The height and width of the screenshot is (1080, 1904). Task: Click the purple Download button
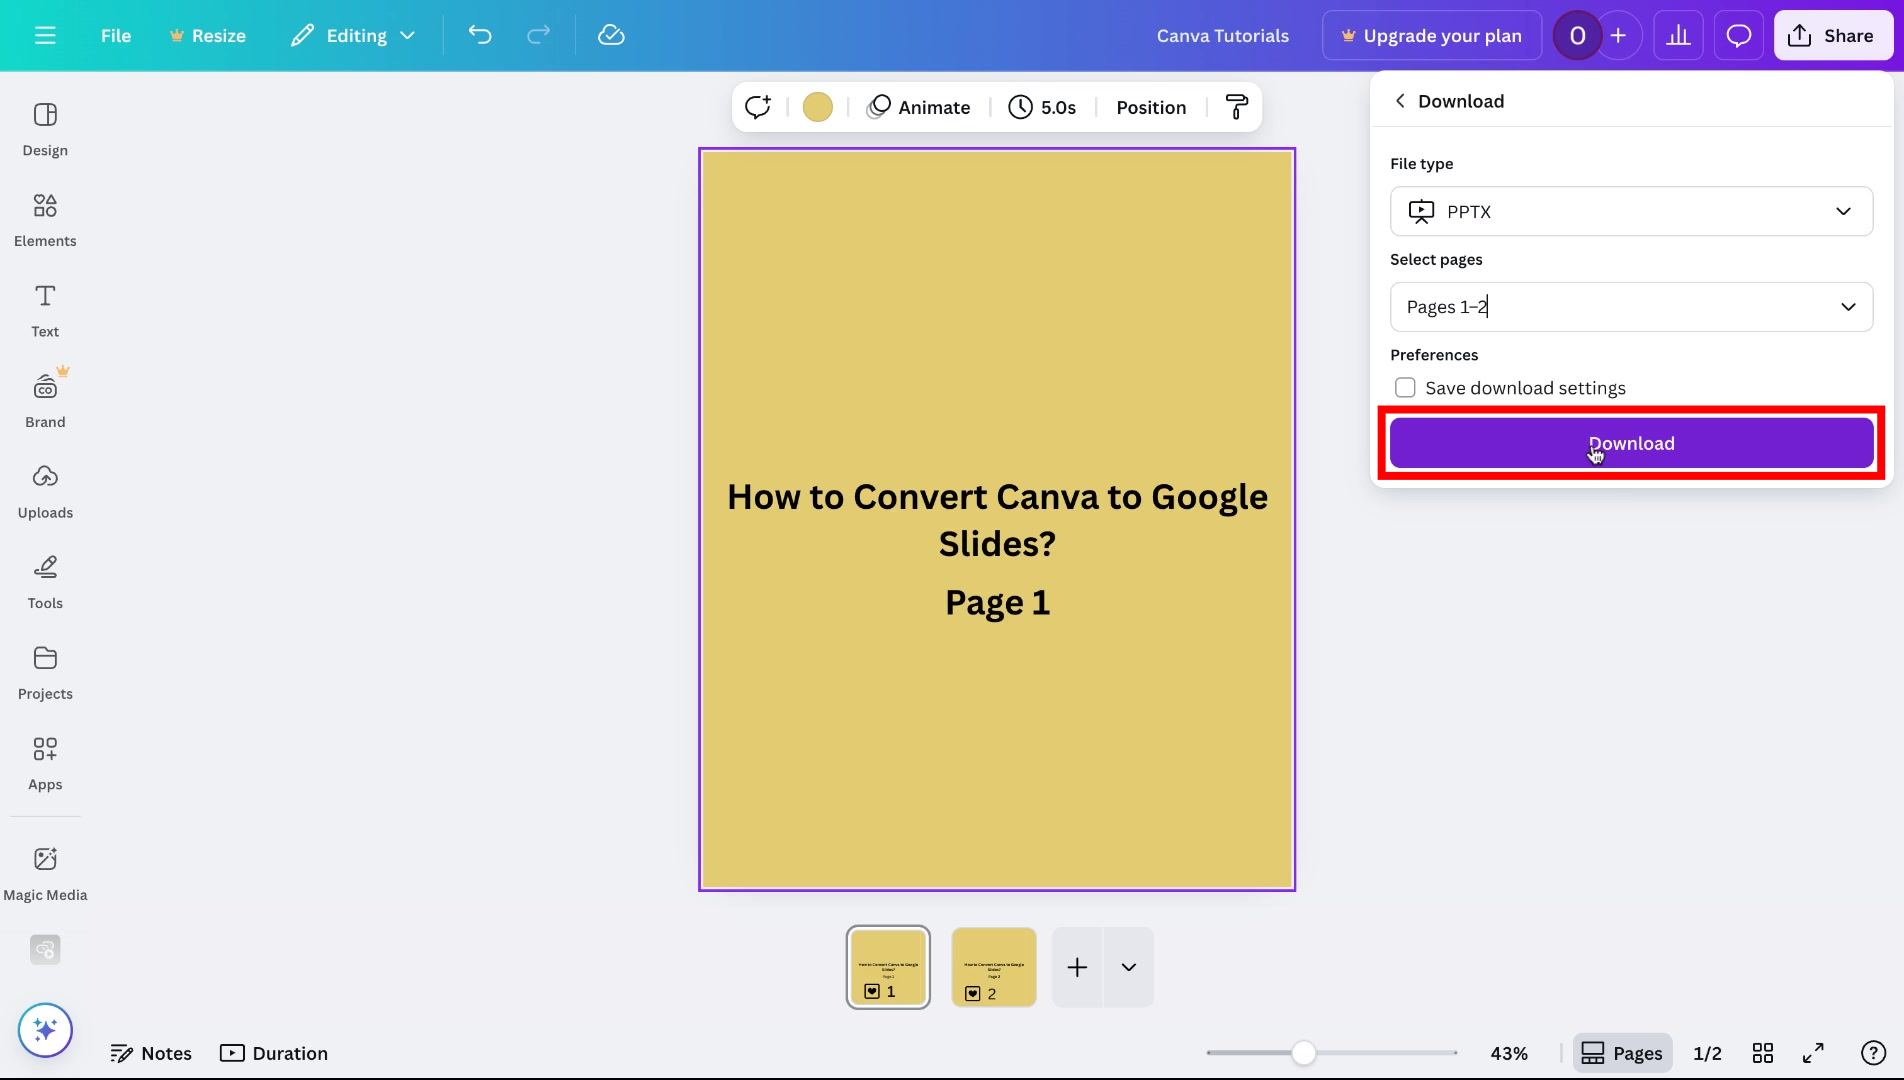click(x=1631, y=443)
